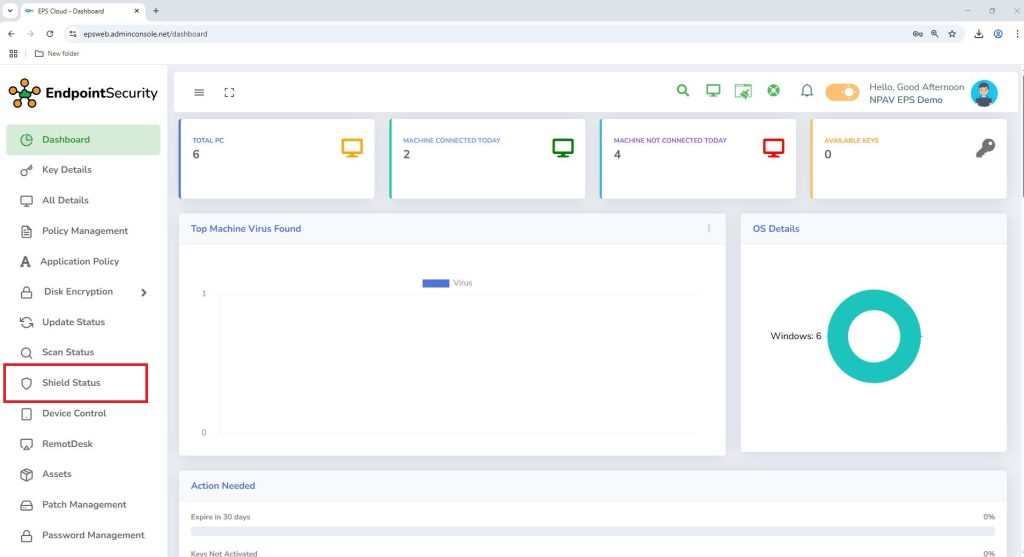Click the green circular X icon in header
The width and height of the screenshot is (1024, 557).
(773, 91)
